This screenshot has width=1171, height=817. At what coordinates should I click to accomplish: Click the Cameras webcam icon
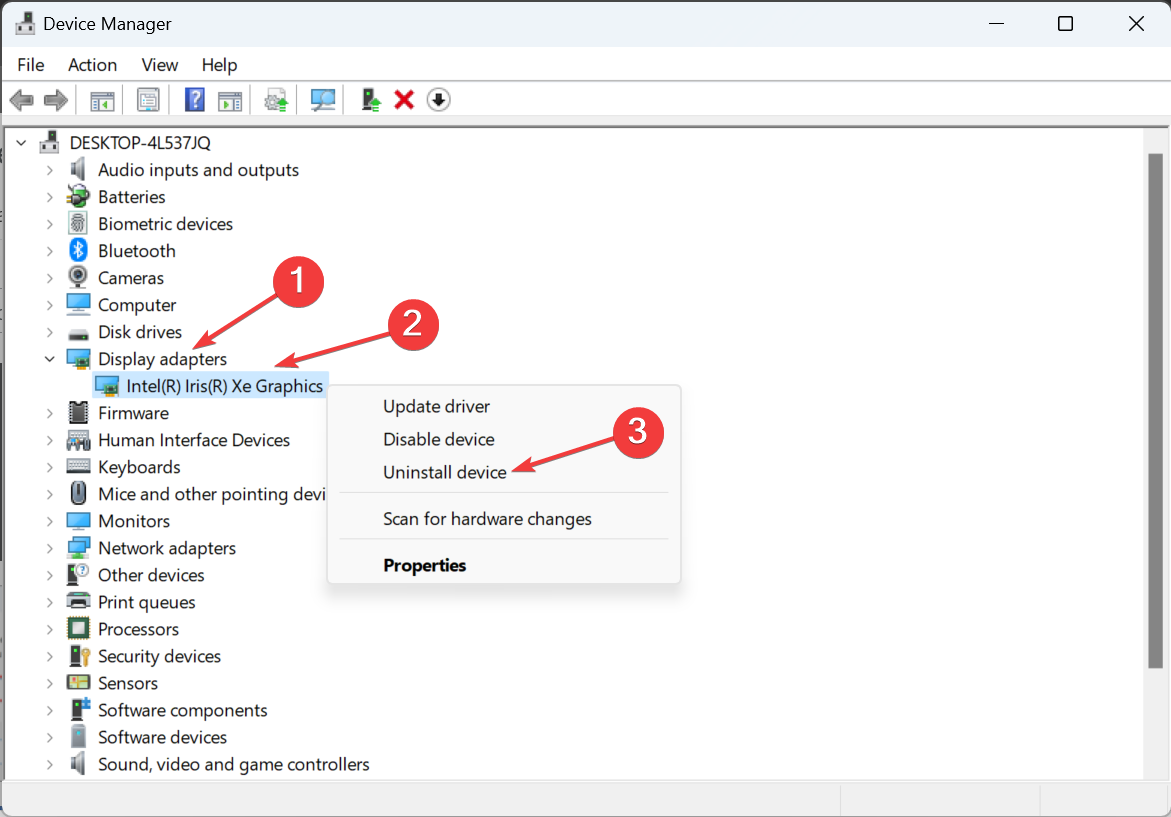(x=78, y=277)
